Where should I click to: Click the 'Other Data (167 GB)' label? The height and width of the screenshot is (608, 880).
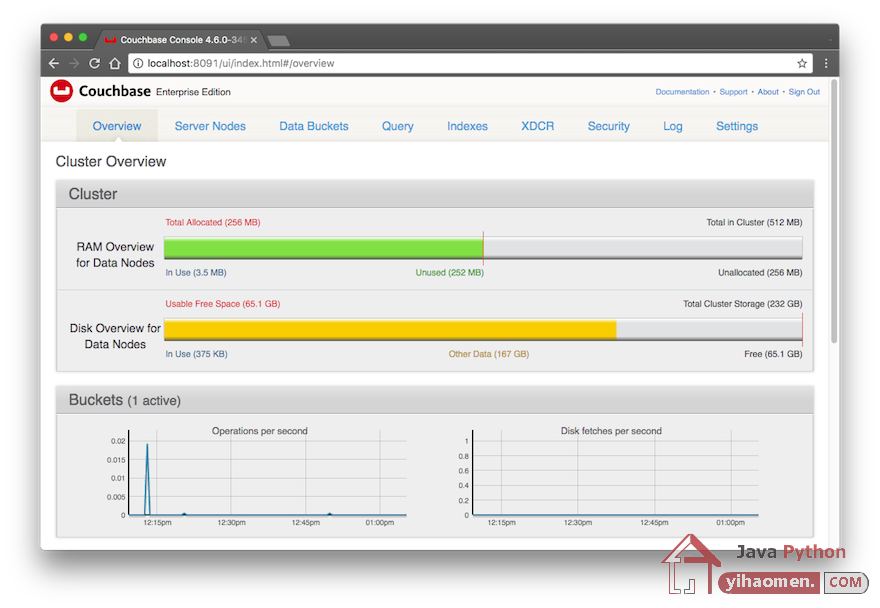point(488,354)
